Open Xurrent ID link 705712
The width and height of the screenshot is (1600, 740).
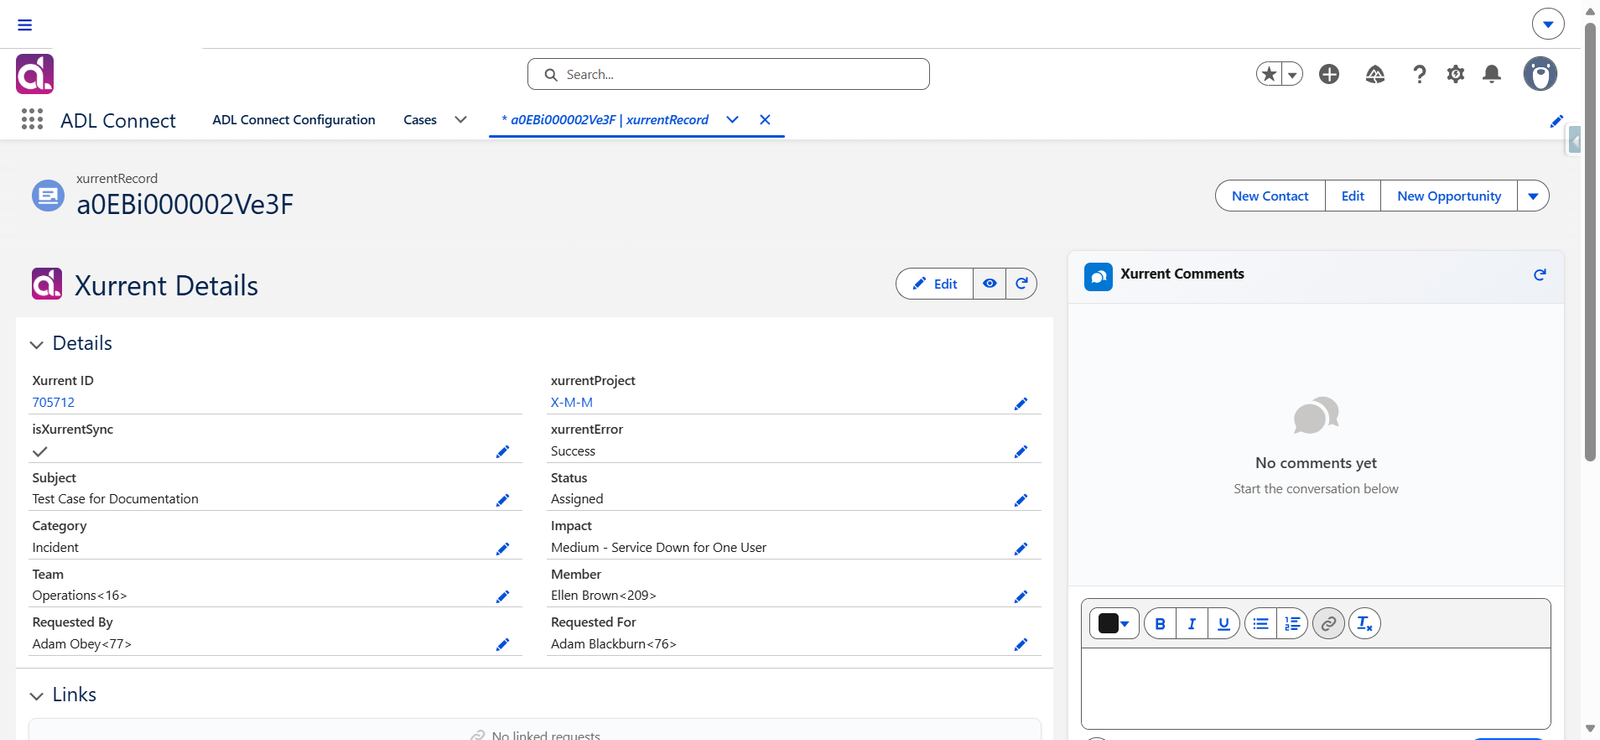coord(53,402)
